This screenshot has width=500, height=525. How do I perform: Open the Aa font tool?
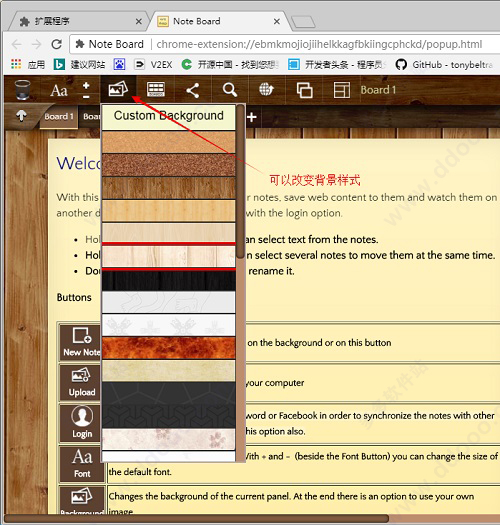(59, 90)
